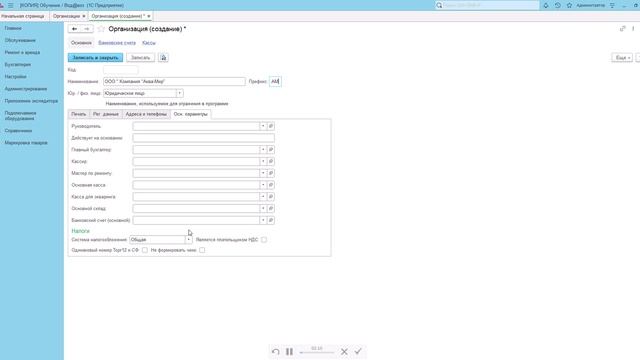640x360 pixels.
Task: Switch to the Организации tab
Action: point(66,16)
